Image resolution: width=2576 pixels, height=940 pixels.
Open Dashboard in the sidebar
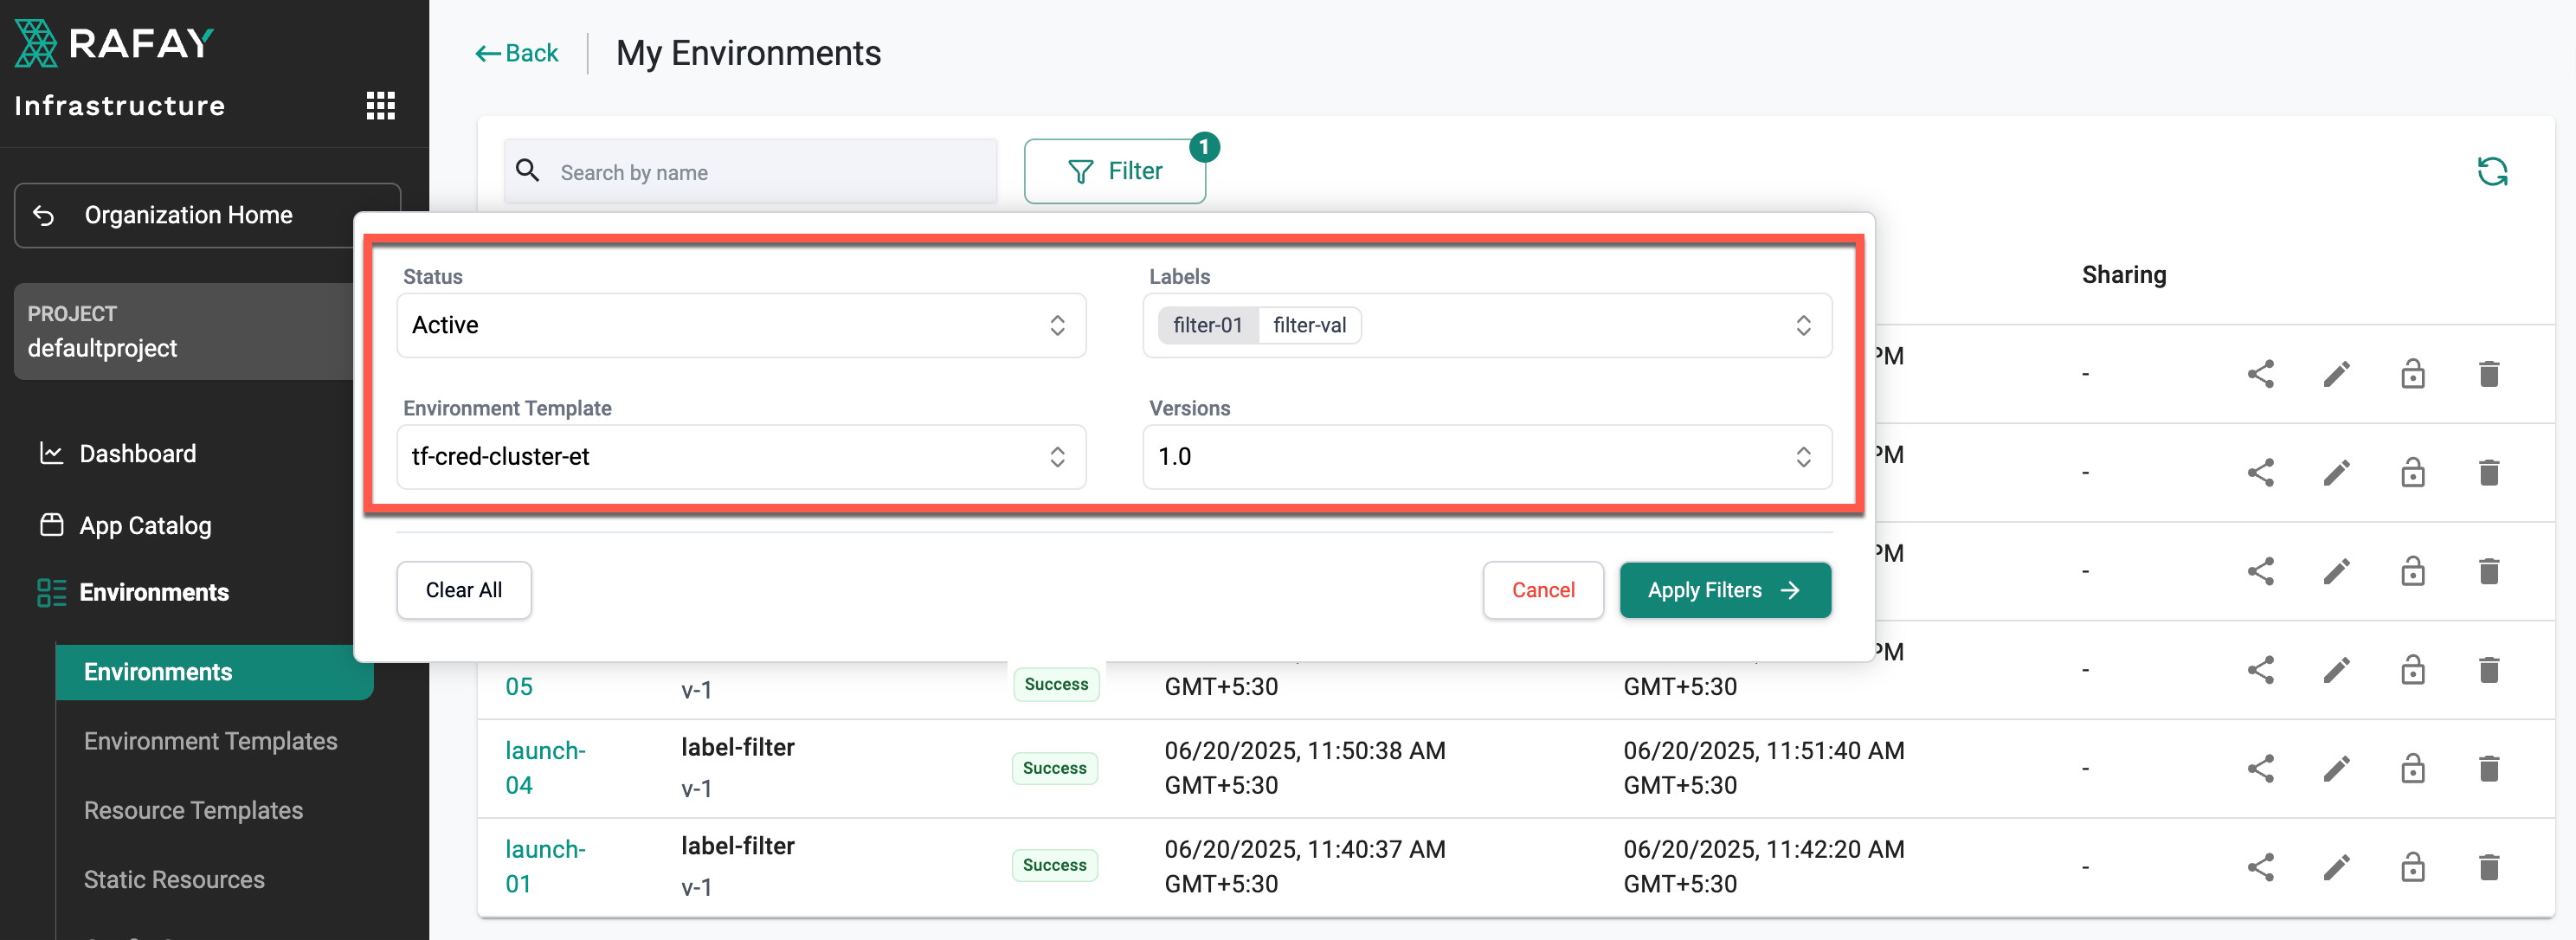(x=137, y=454)
